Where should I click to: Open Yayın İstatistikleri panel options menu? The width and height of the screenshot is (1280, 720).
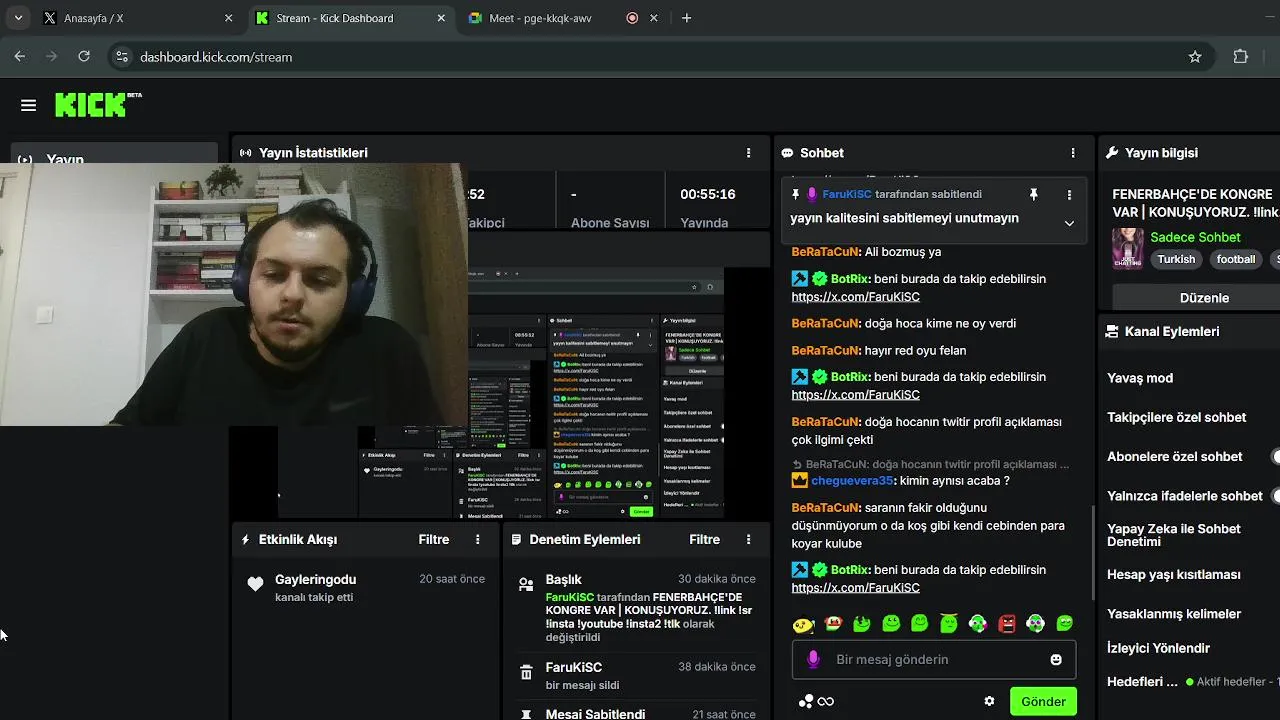click(x=748, y=153)
